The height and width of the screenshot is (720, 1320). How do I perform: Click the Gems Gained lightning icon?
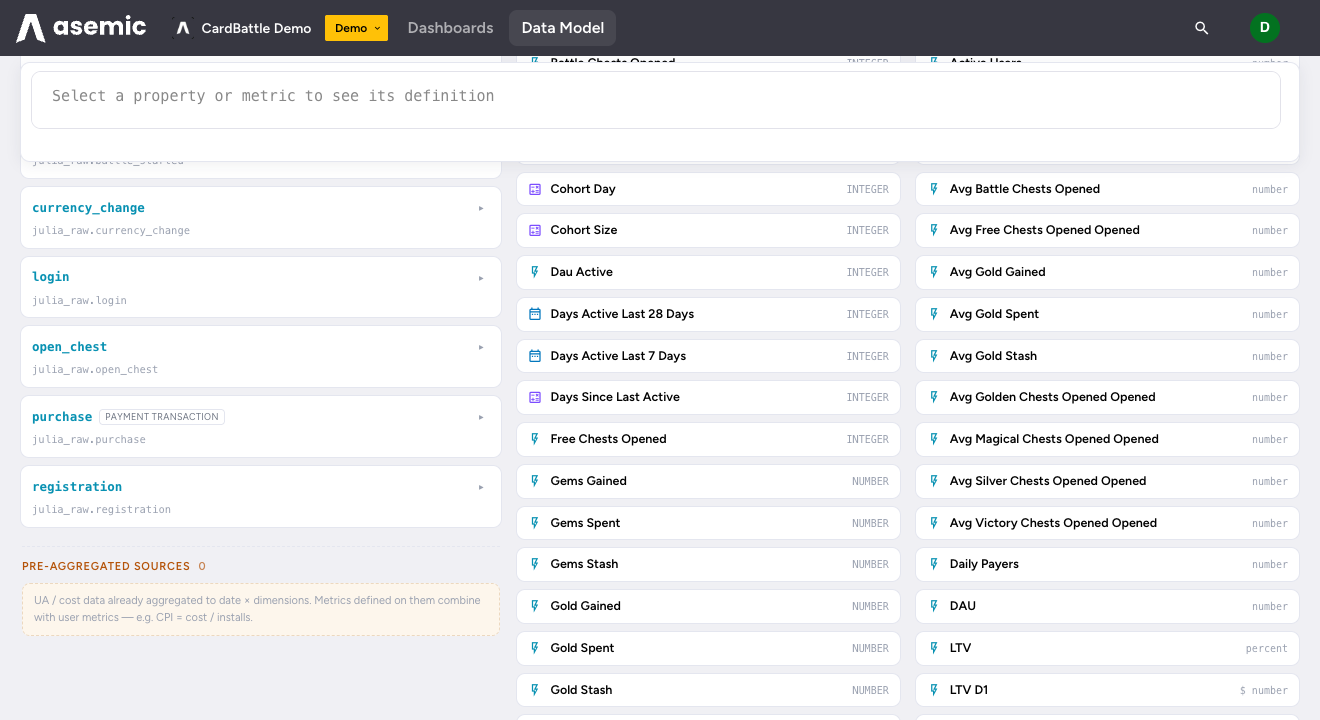[x=535, y=481]
